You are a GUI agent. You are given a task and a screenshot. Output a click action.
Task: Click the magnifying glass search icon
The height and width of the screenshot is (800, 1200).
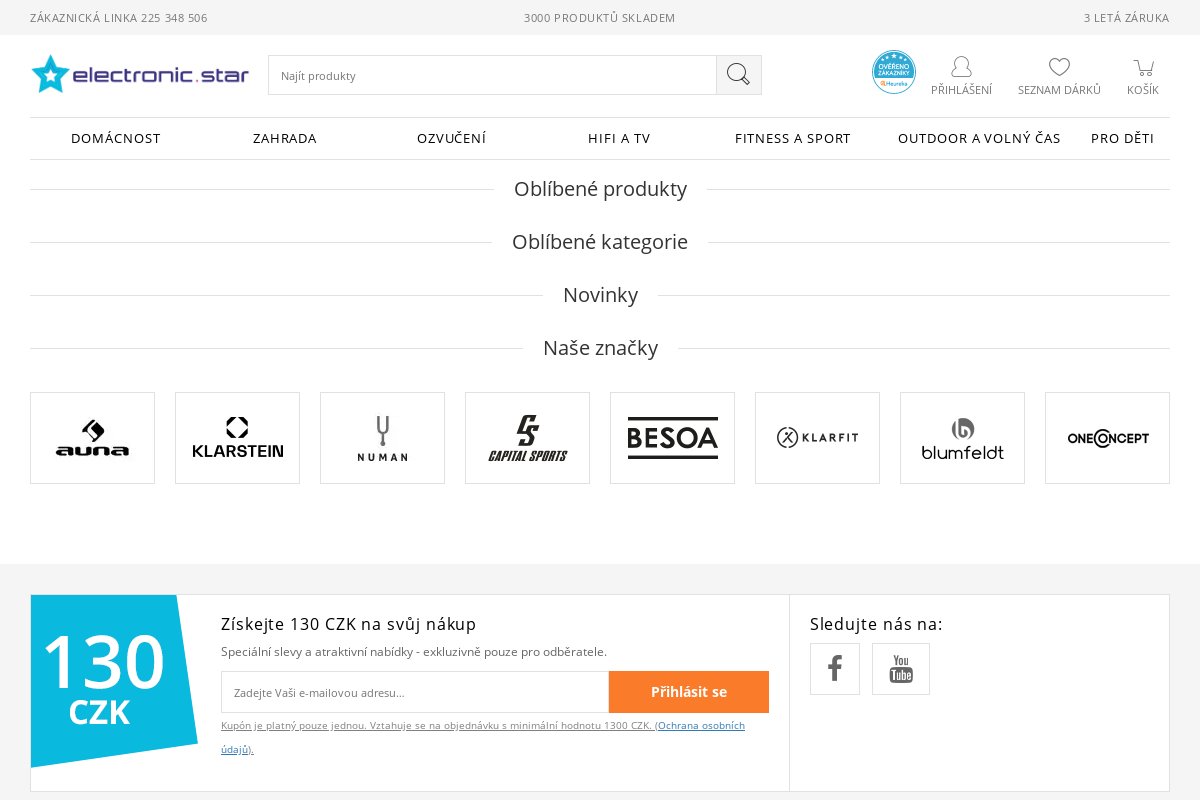(x=738, y=75)
